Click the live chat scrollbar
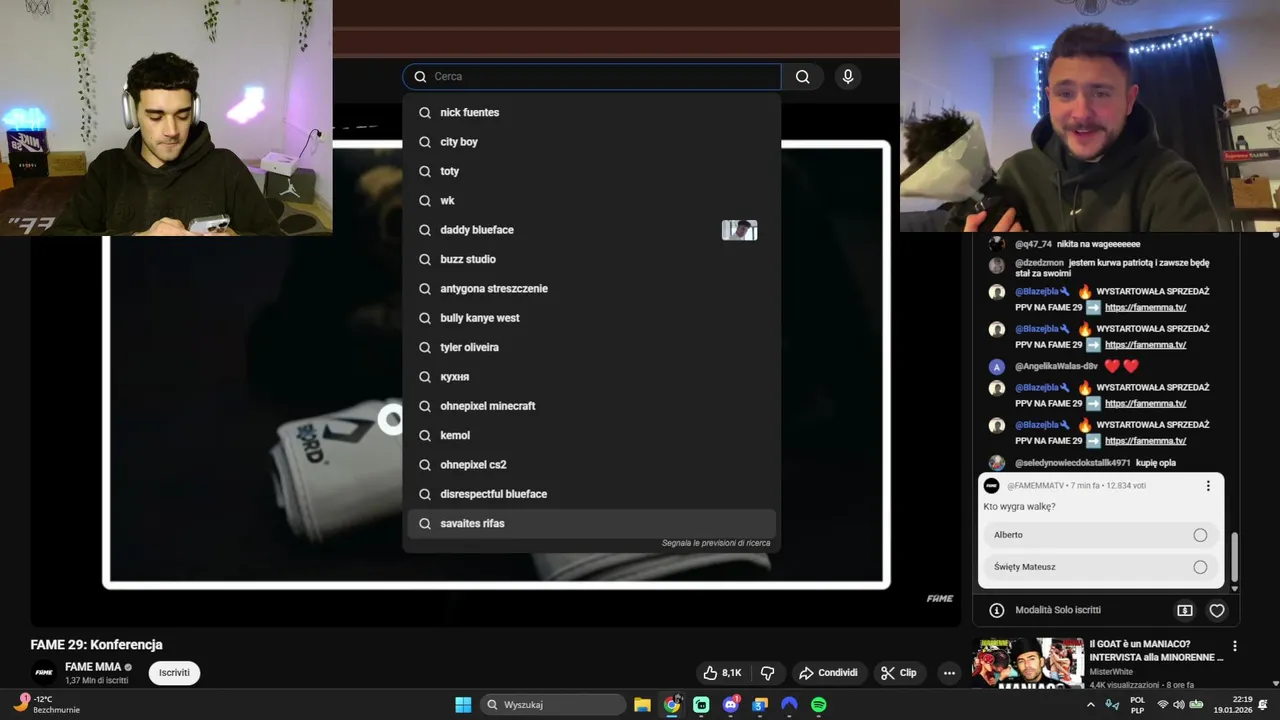The height and width of the screenshot is (720, 1280). pos(1234,555)
